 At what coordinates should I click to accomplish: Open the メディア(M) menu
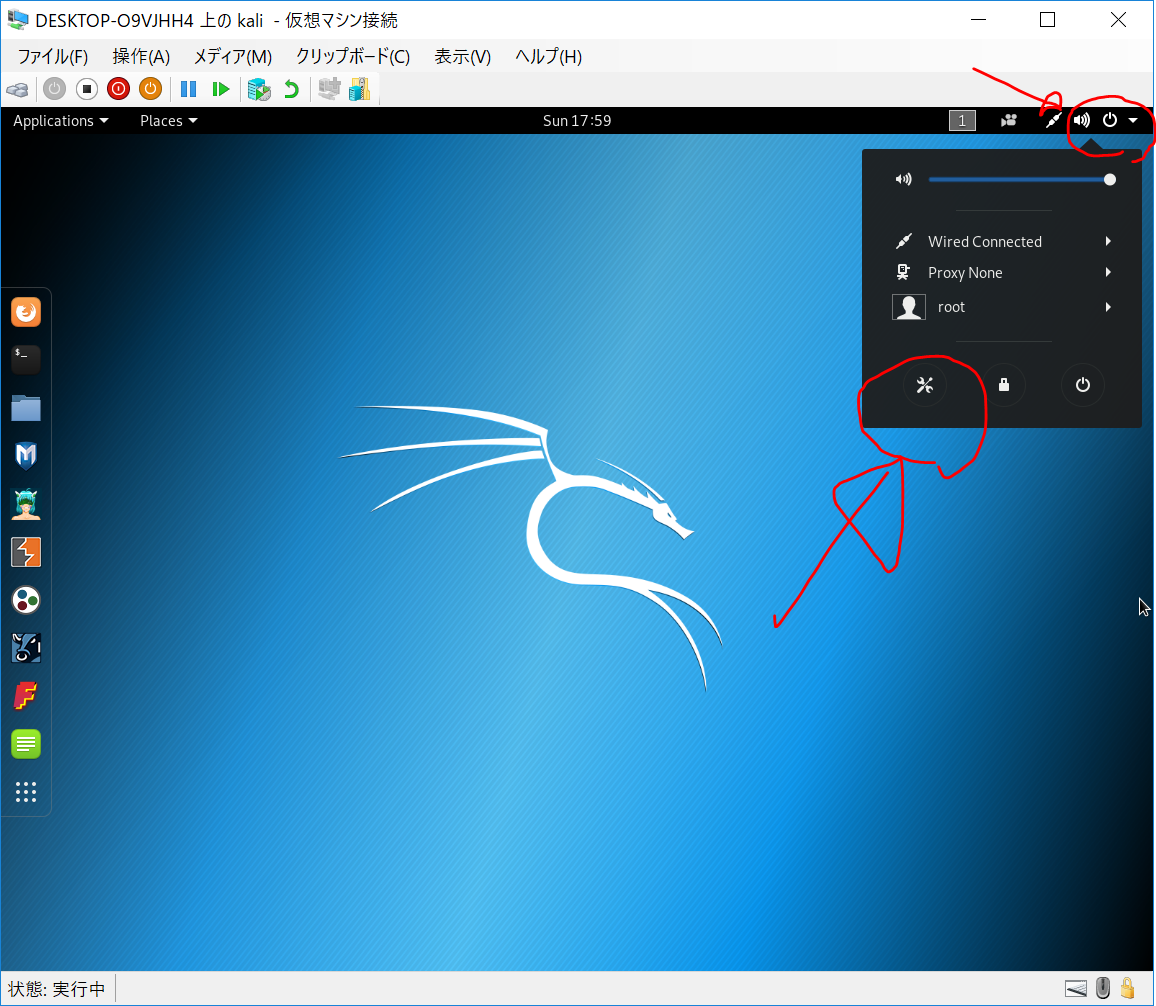[x=232, y=57]
